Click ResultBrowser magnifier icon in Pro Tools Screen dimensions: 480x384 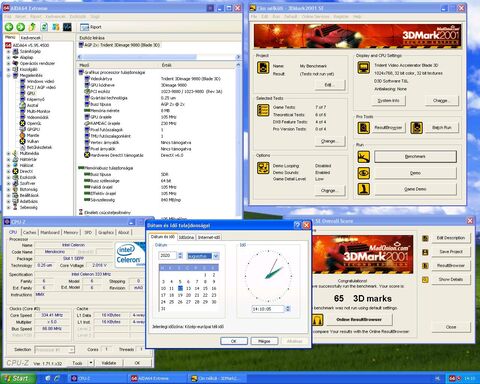point(364,128)
